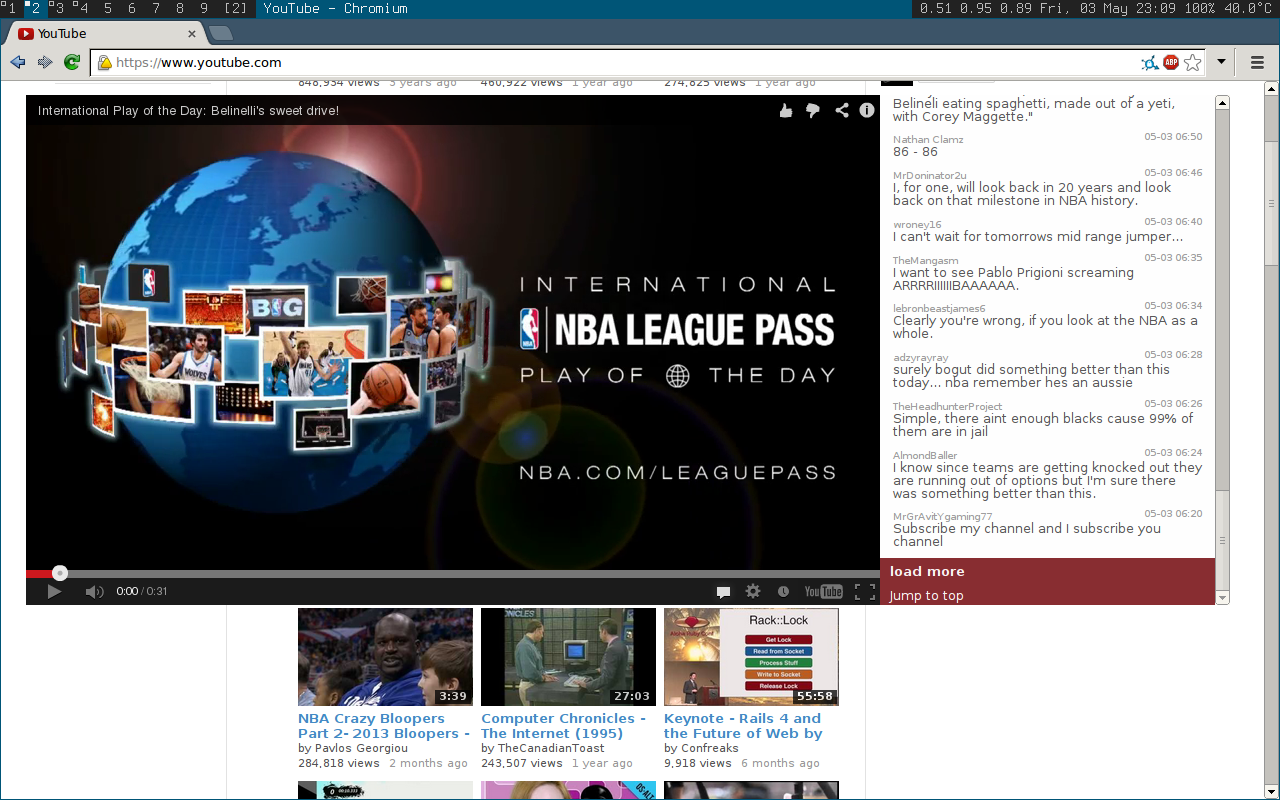Screen dimensions: 1280x800
Task: Click commenter name 'MrGrAvitYgaming77'
Action: [x=943, y=517]
